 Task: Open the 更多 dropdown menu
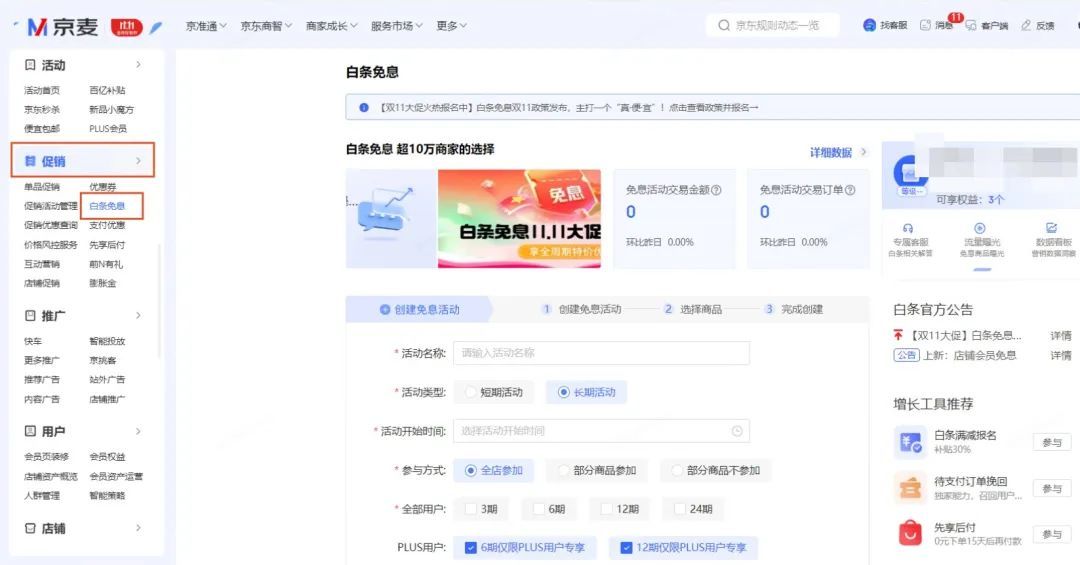(451, 25)
